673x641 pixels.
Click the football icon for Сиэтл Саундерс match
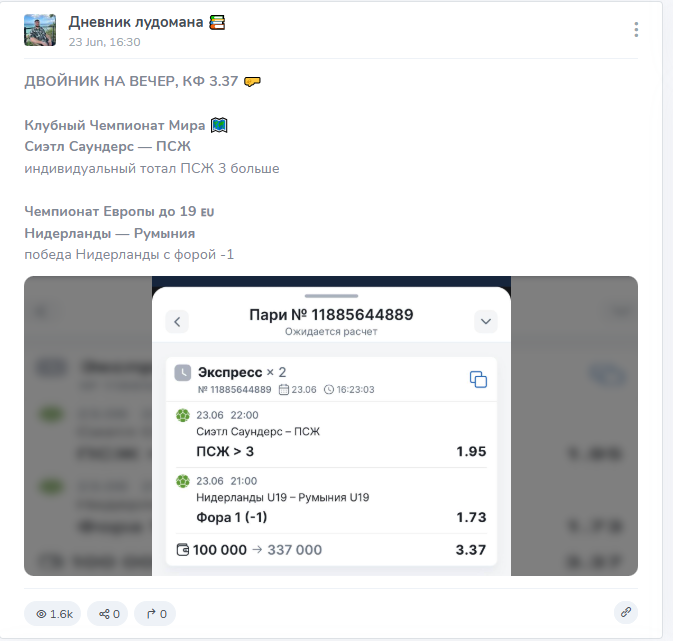[x=183, y=415]
